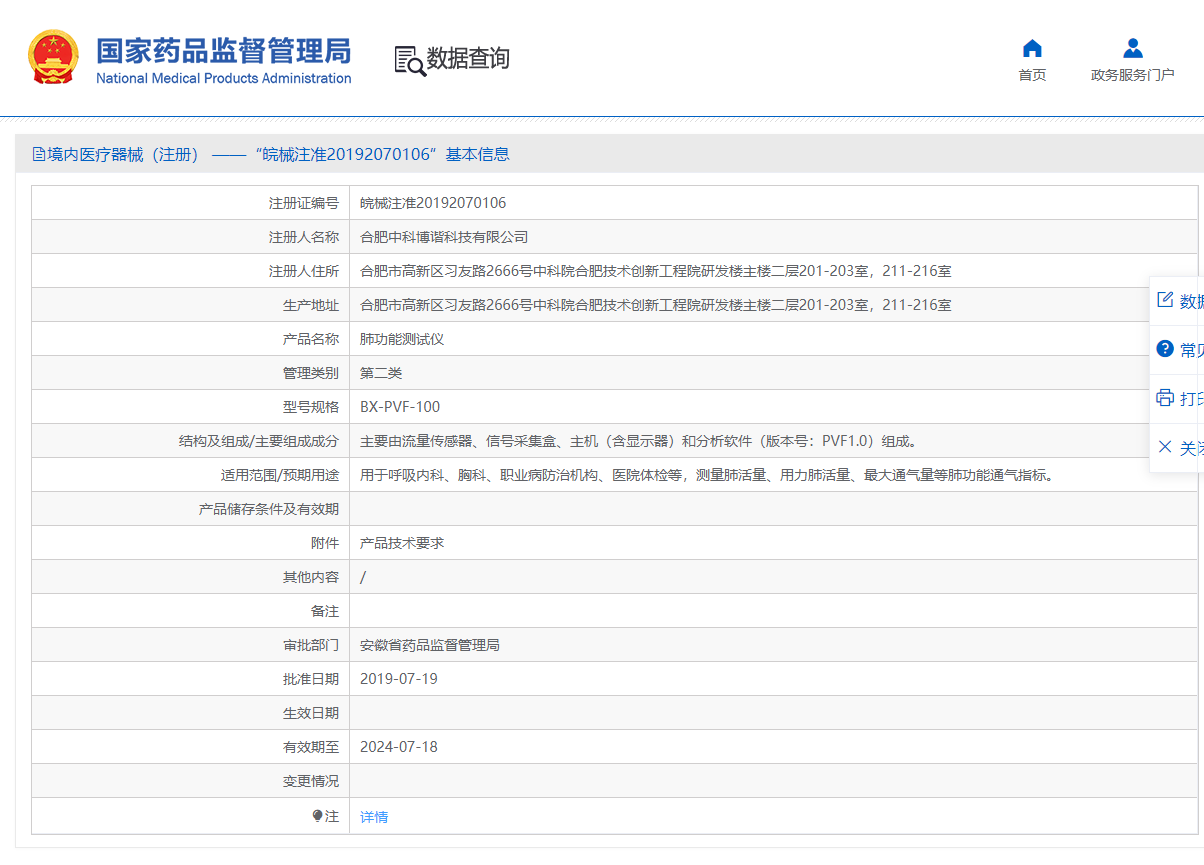Click the 审批部门 row label

pyautogui.click(x=311, y=645)
